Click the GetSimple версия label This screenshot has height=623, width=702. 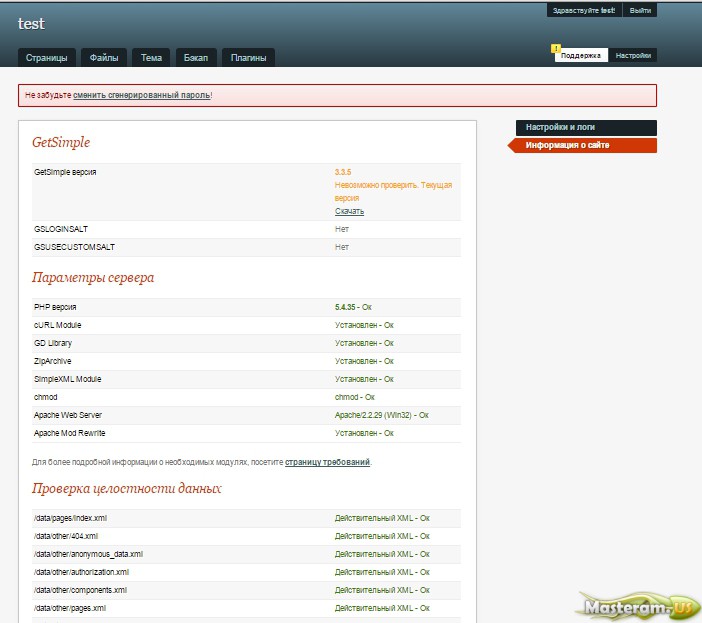tap(65, 172)
